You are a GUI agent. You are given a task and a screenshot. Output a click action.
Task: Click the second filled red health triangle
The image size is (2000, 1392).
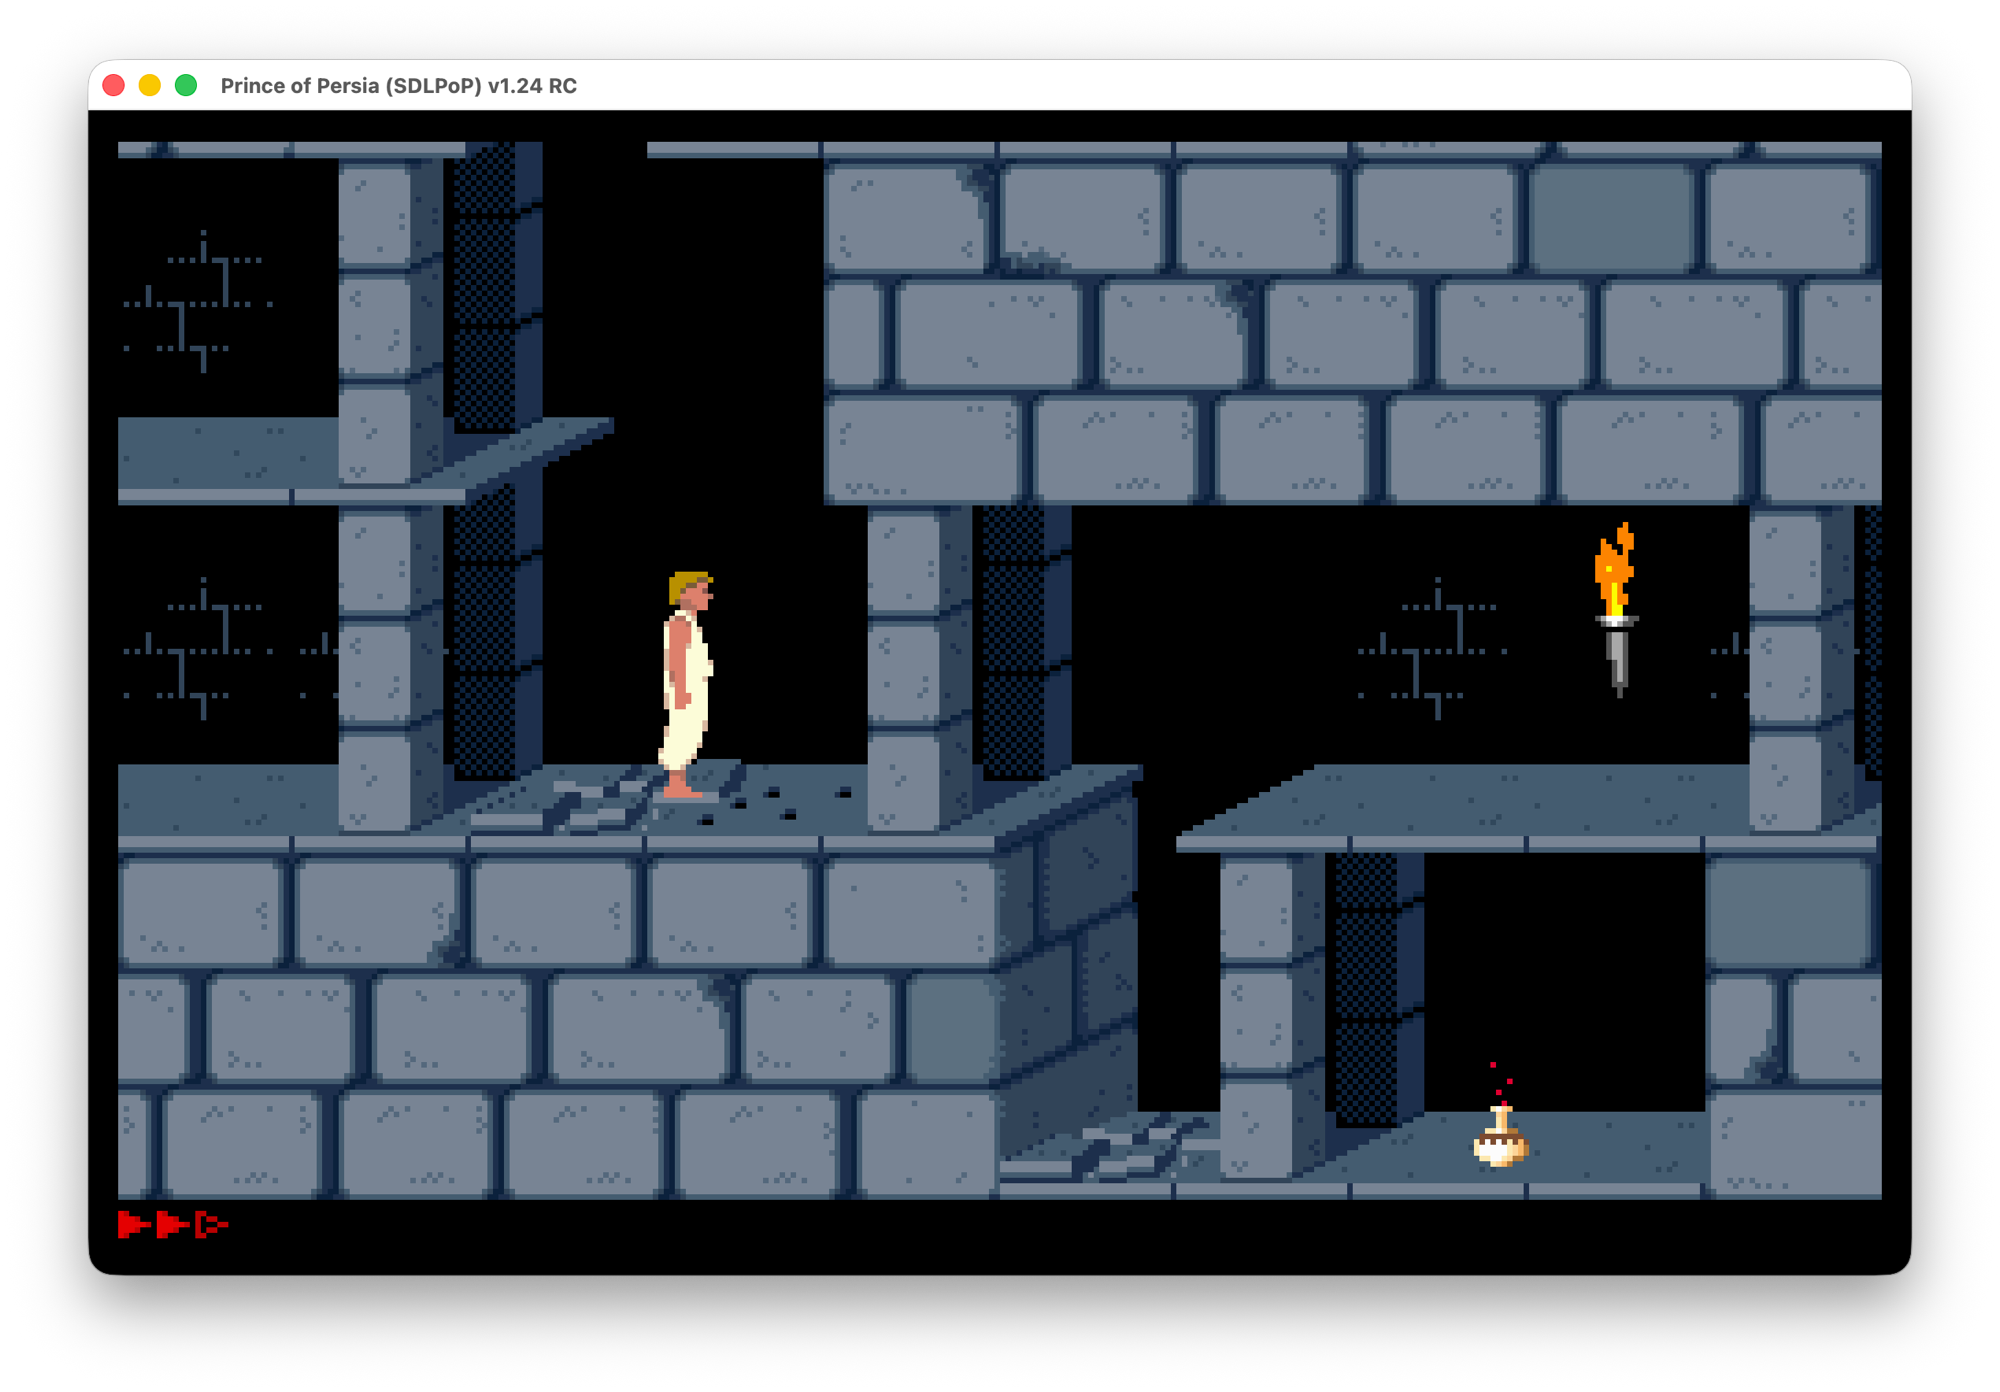click(172, 1224)
